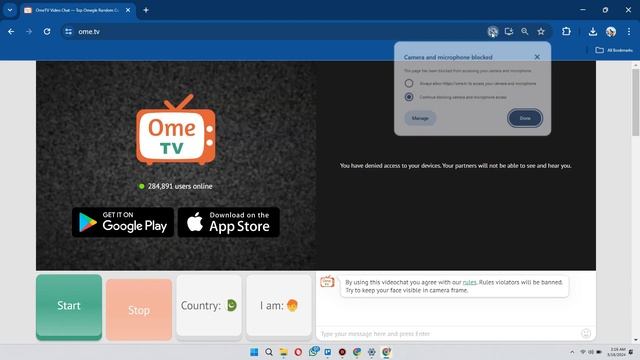The image size is (640, 360).
Task: Show hidden system tray icons chevron
Action: 572,352
